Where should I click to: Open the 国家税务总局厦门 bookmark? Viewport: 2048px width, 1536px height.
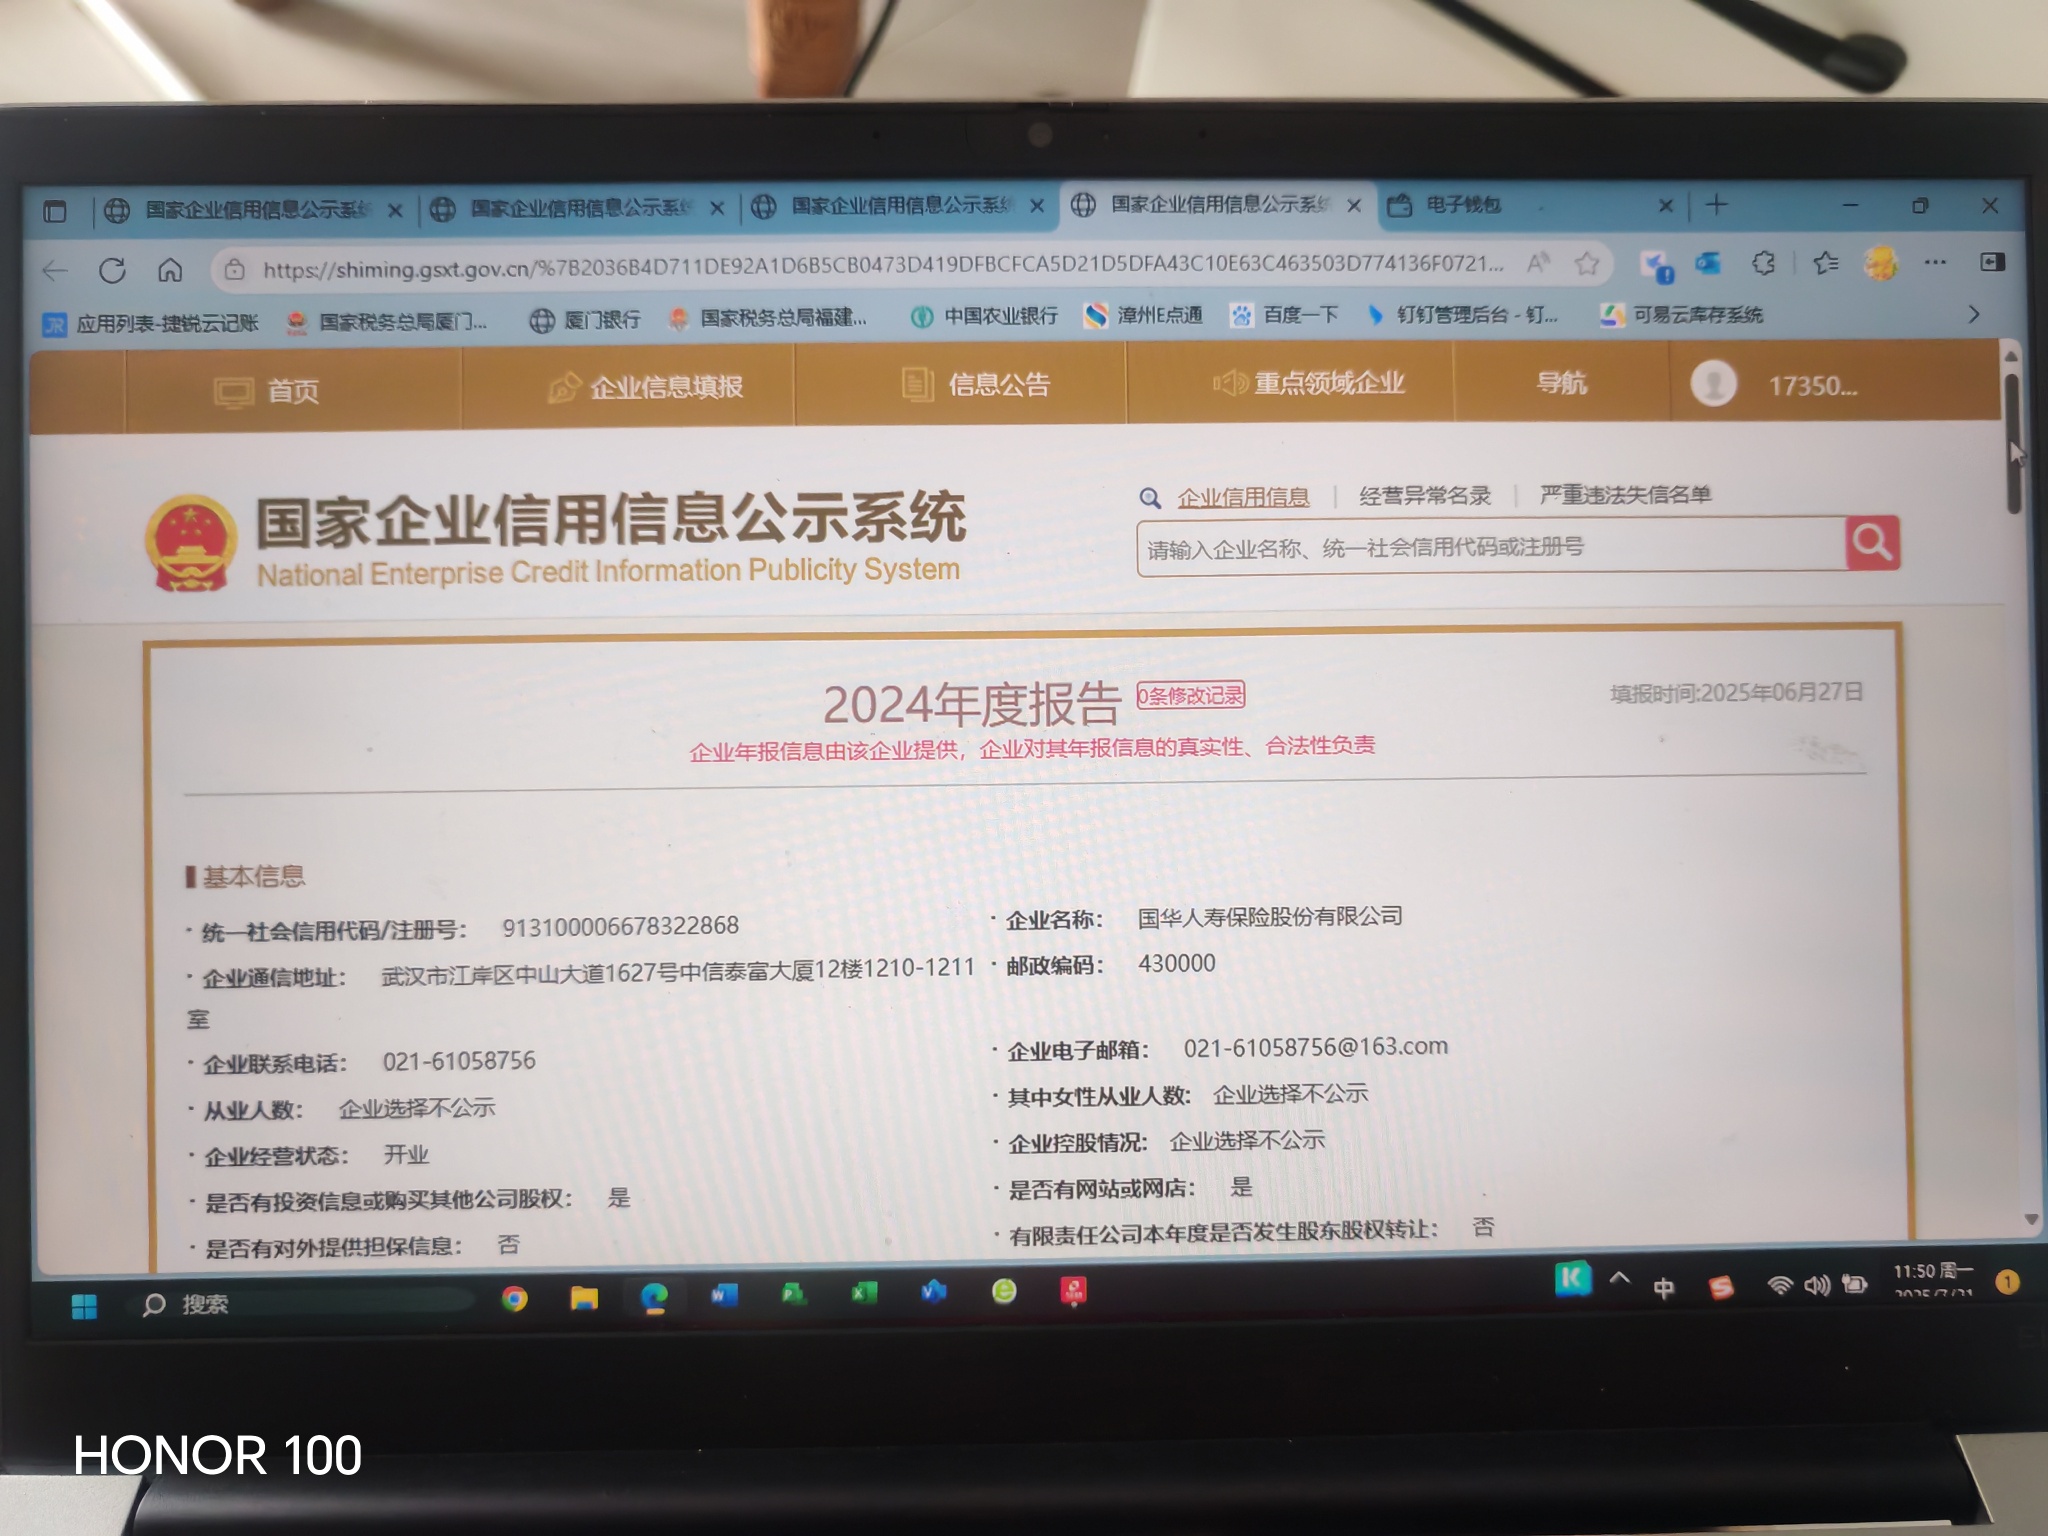coord(387,322)
